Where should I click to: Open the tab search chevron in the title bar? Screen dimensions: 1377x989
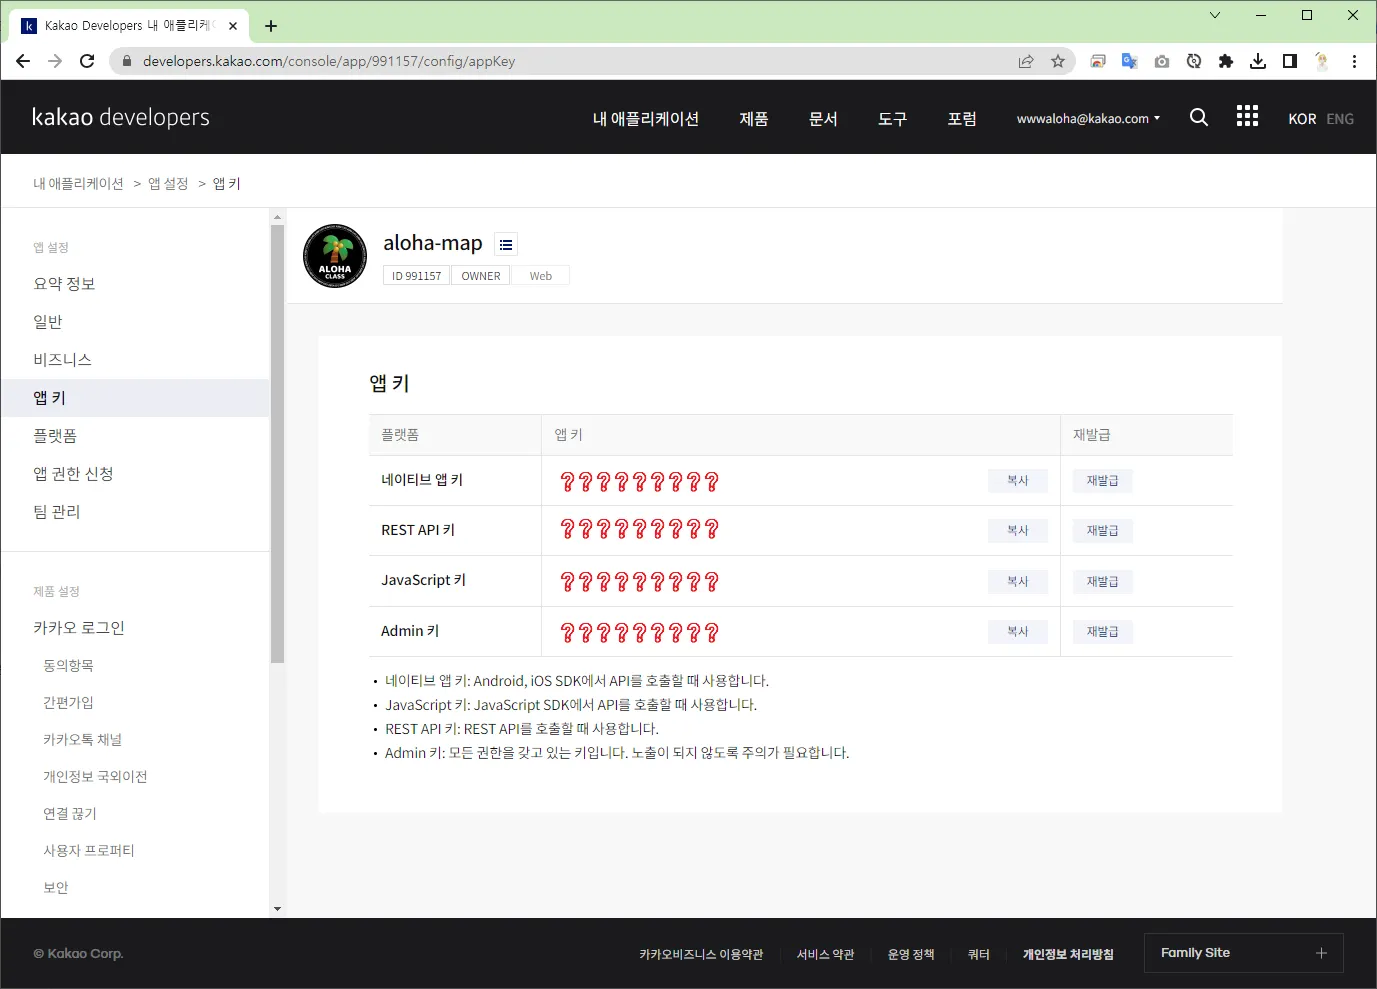[1215, 15]
